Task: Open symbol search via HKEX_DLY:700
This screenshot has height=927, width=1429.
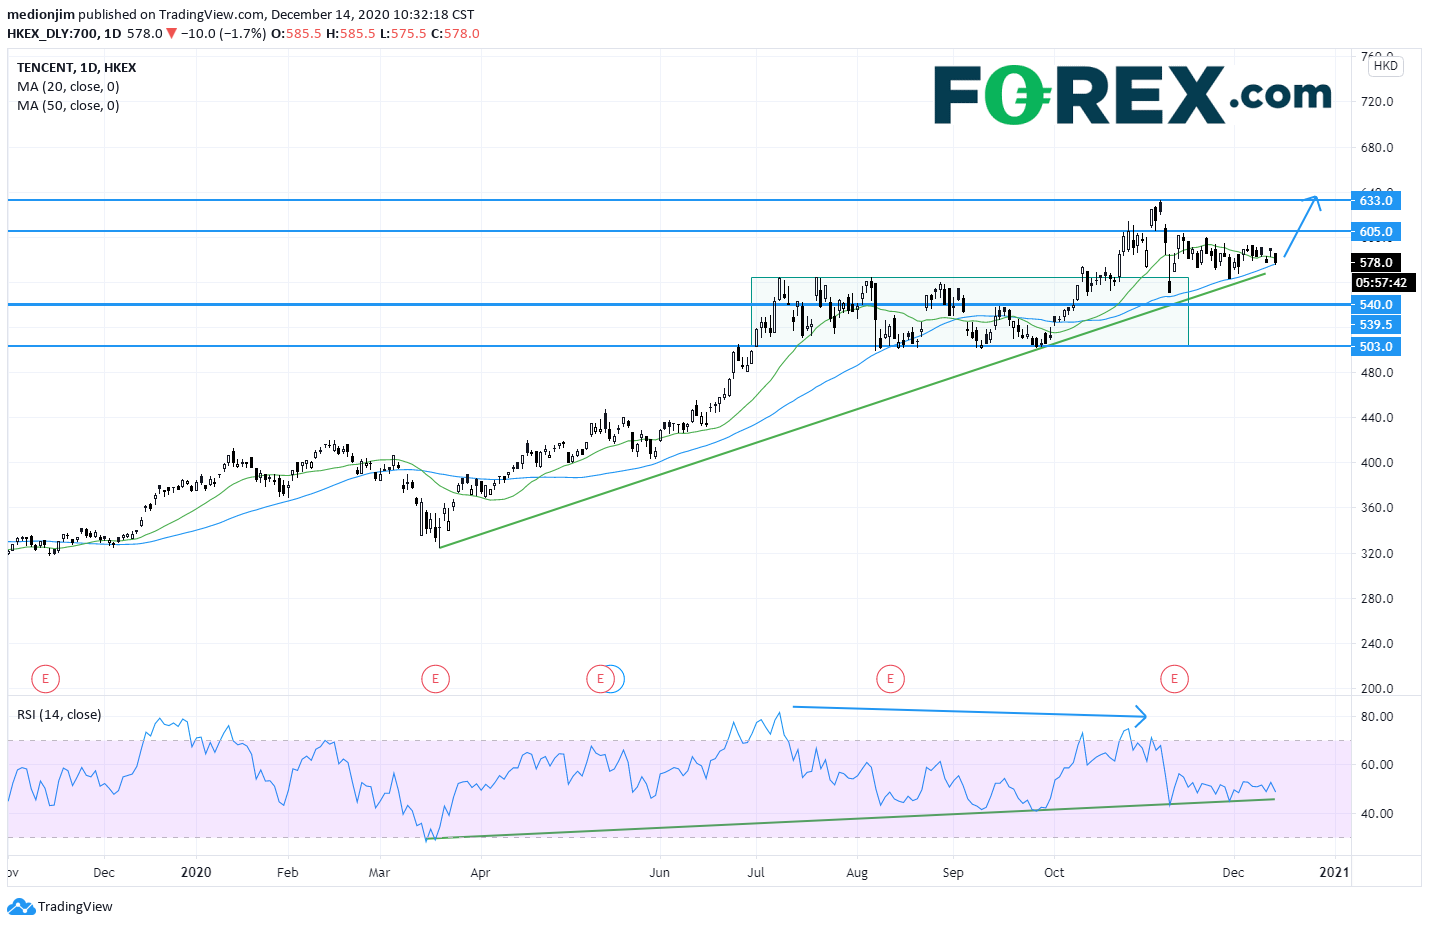Action: coord(58,32)
